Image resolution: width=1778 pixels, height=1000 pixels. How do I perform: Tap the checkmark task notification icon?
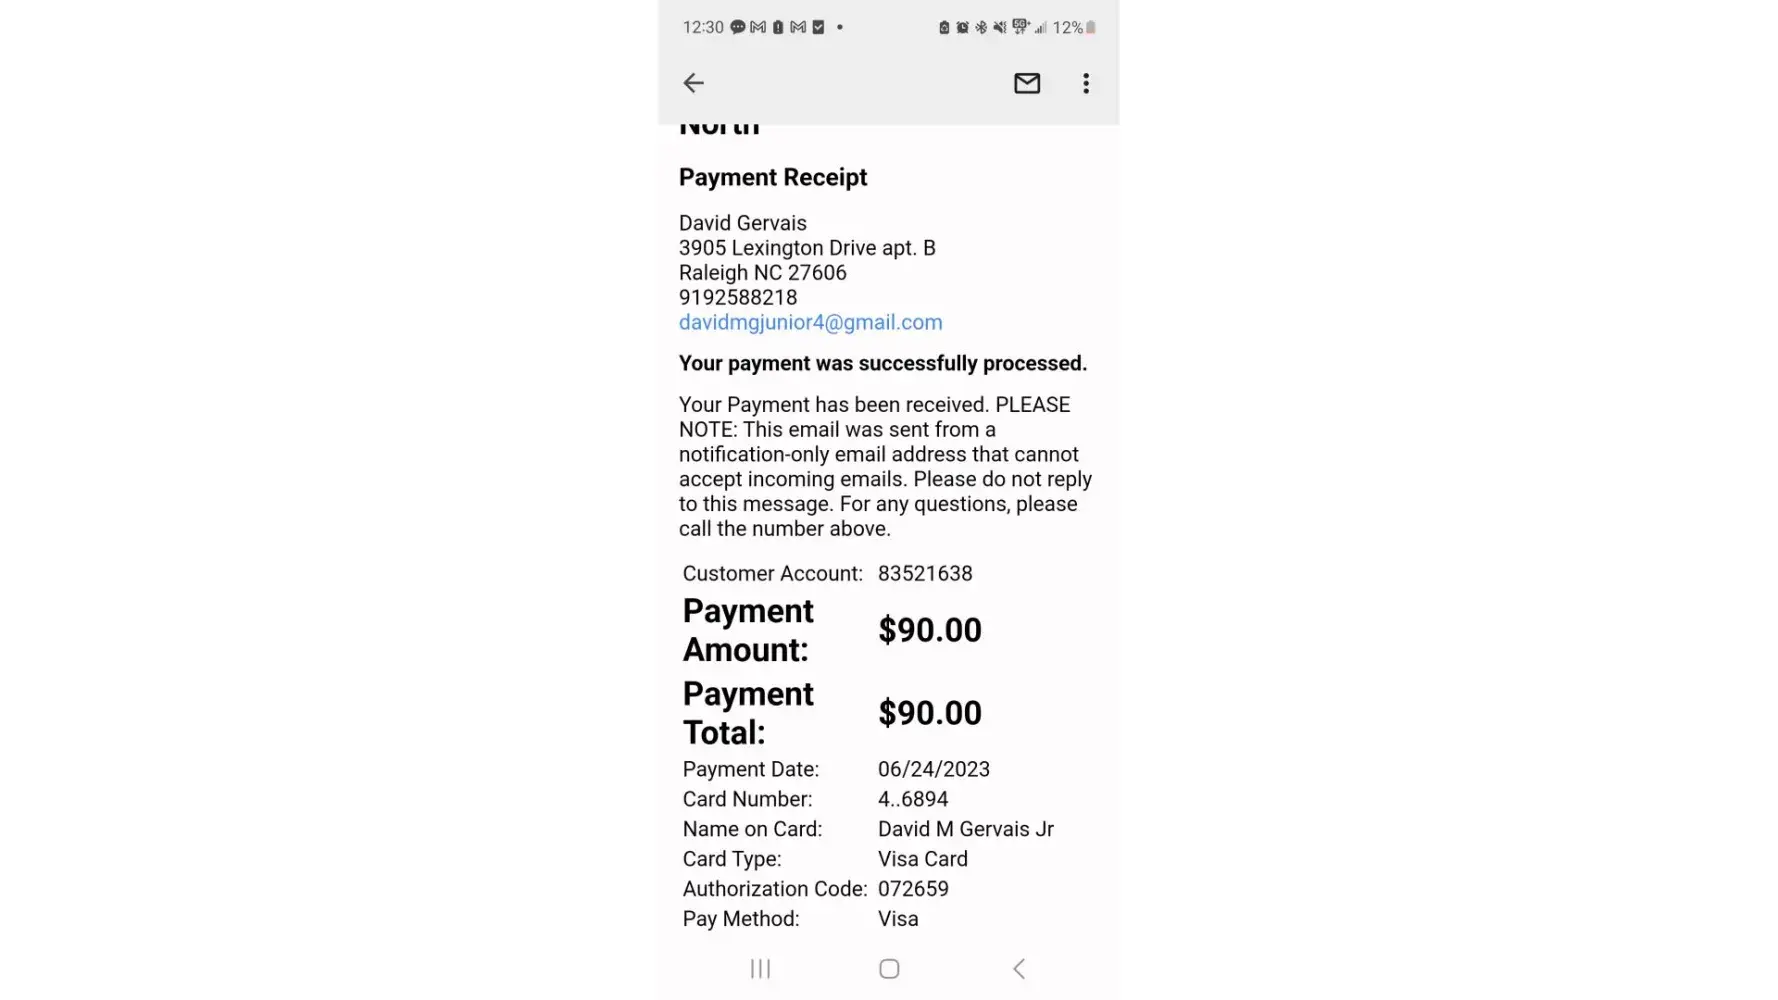point(818,27)
